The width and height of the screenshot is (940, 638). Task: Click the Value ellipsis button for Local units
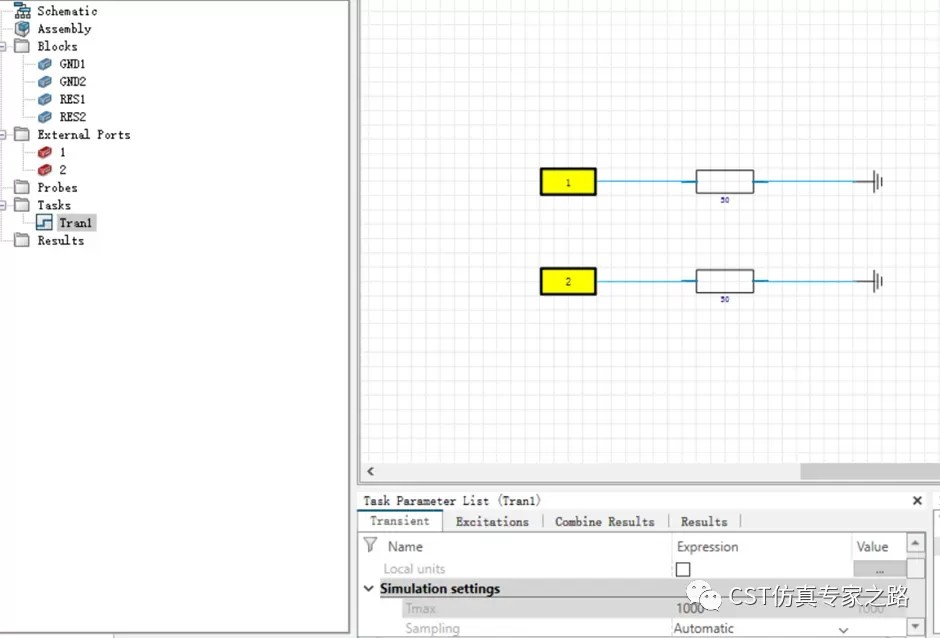point(878,567)
